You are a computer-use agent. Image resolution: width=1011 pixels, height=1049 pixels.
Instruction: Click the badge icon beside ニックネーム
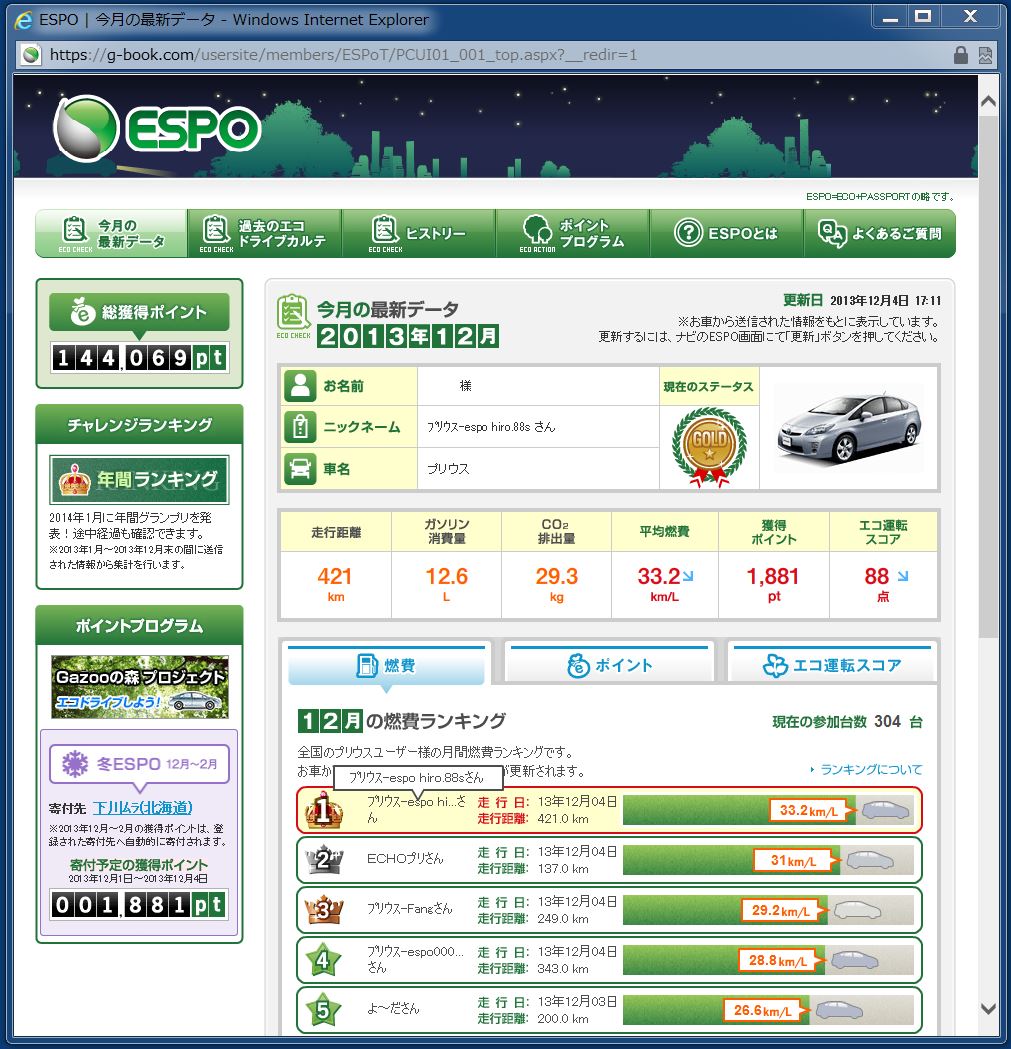(300, 427)
